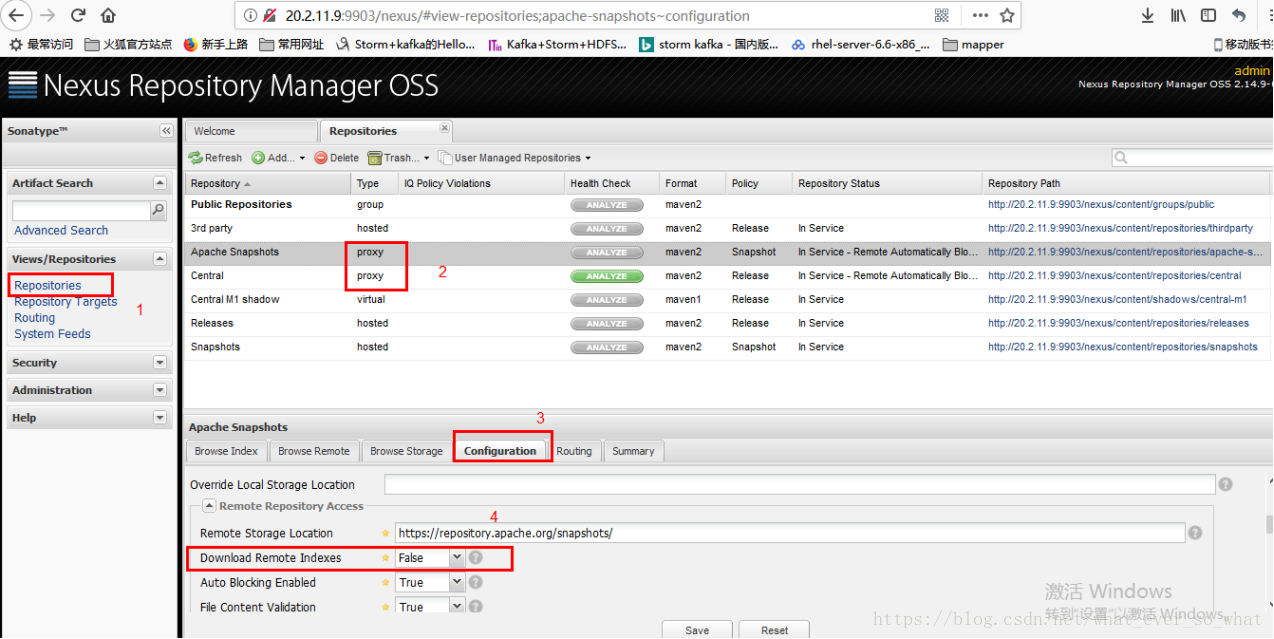Open User Managed Repositories filter dropdown
Viewport: 1274px width, 639px height.
(x=515, y=158)
